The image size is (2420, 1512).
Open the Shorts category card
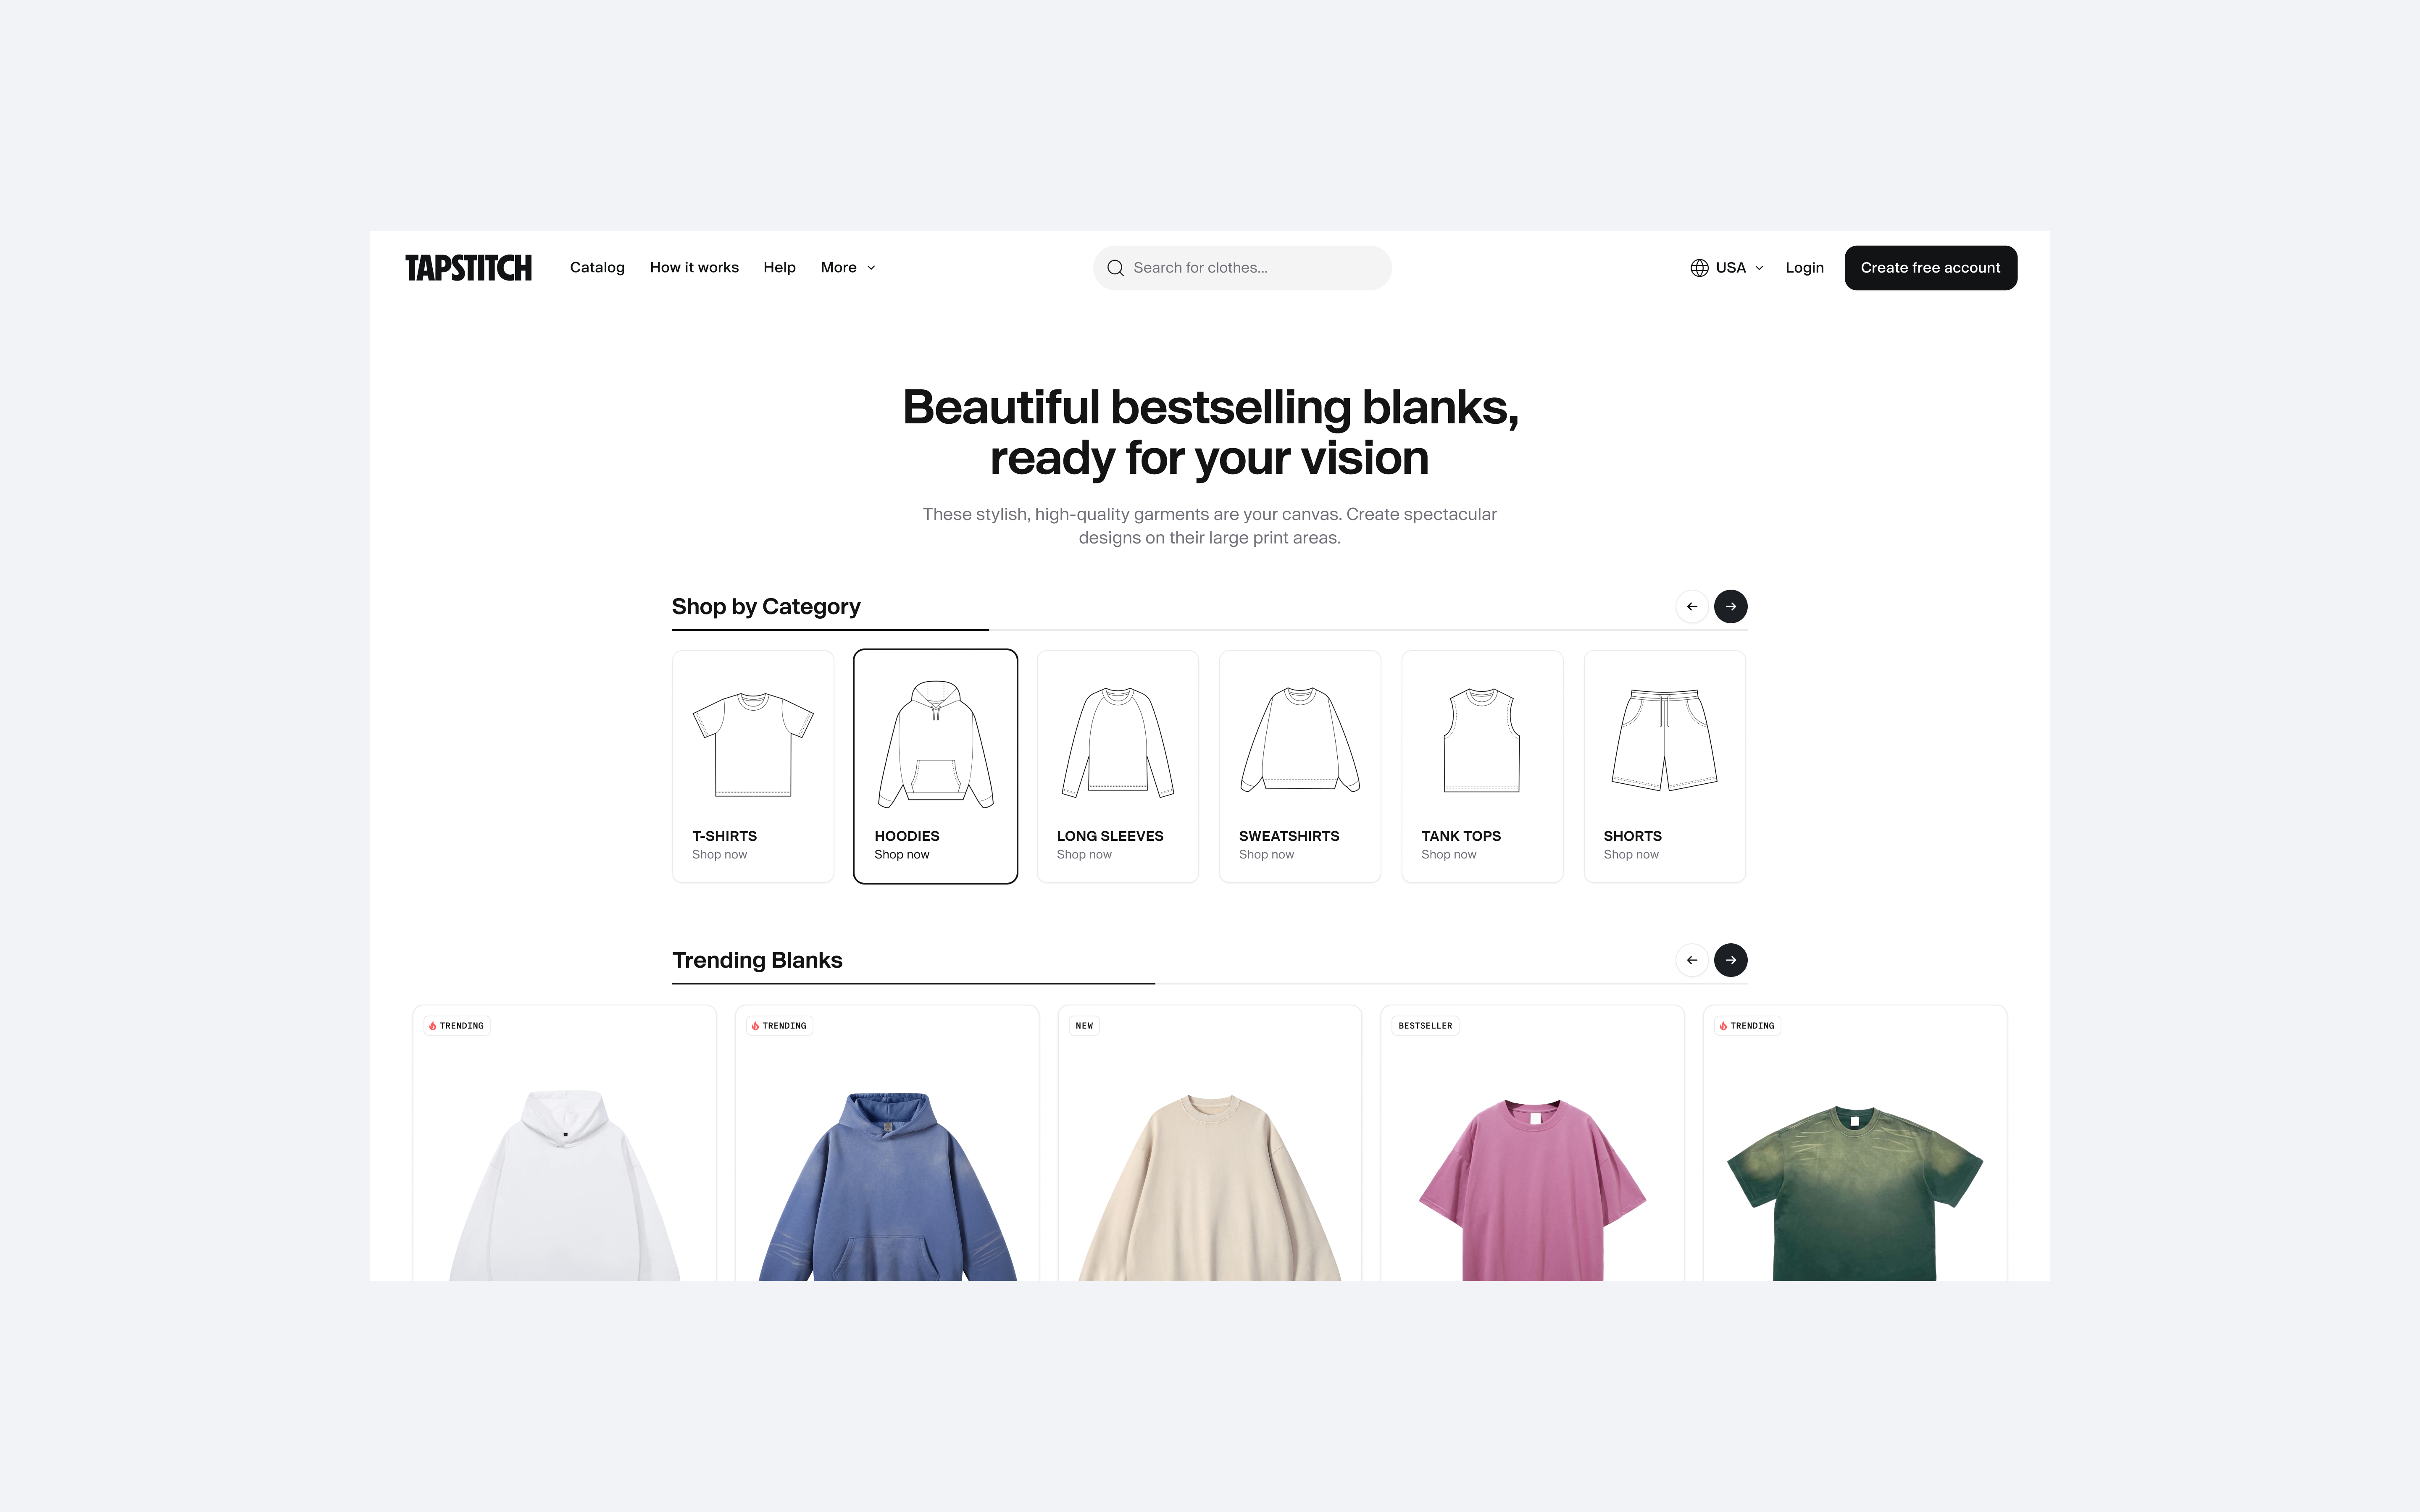pos(1664,767)
